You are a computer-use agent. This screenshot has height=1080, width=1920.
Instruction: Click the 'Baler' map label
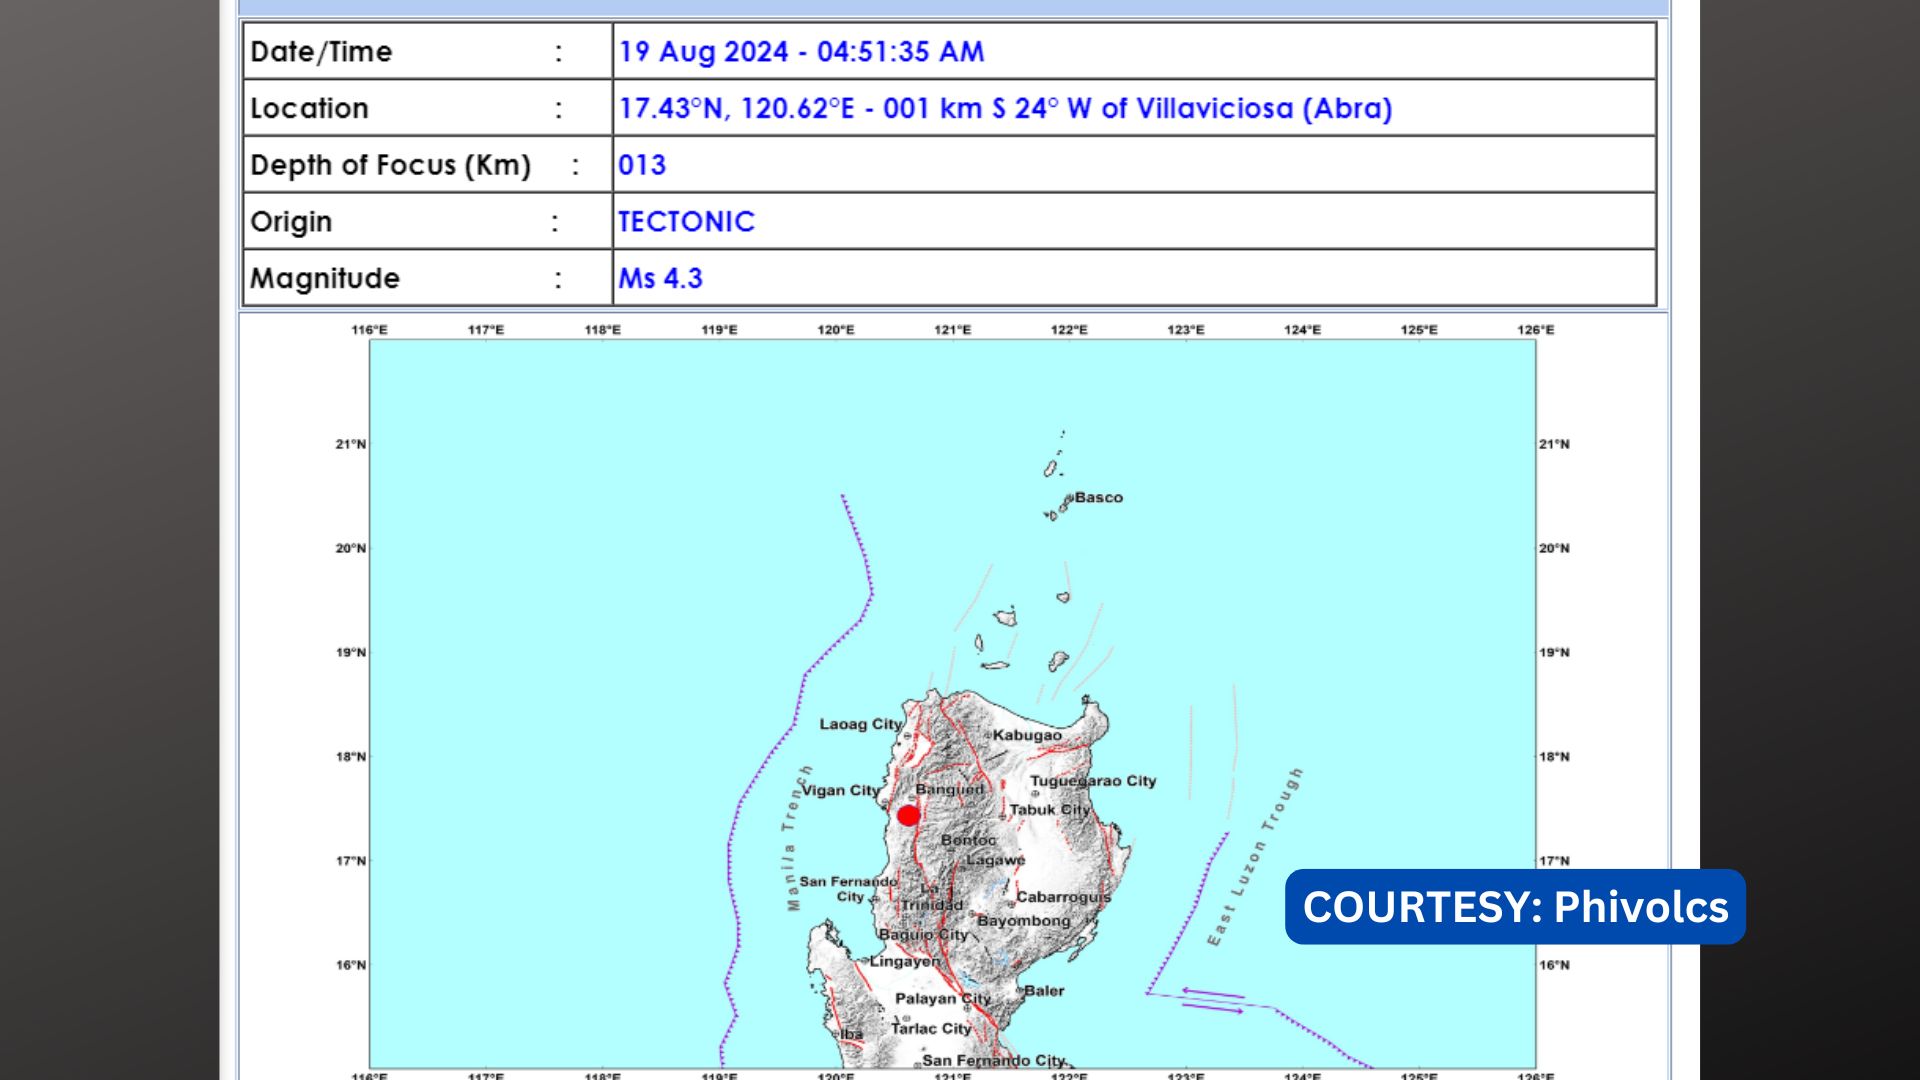(1044, 991)
